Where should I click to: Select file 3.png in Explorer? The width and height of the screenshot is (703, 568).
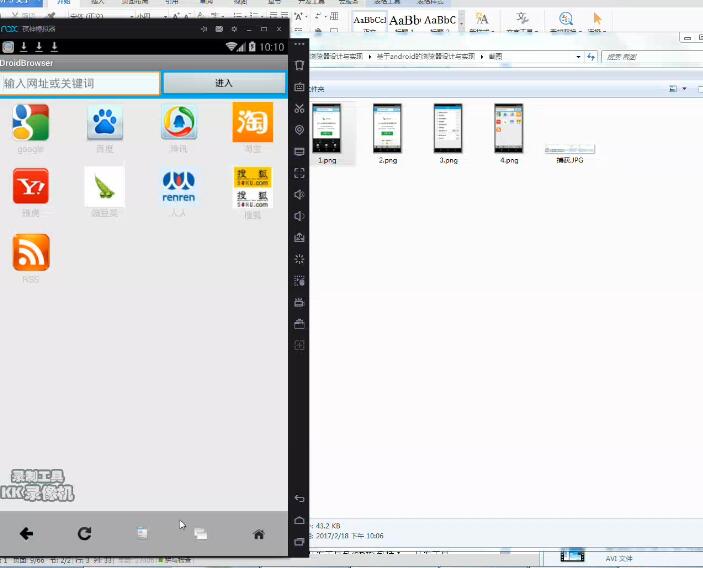[448, 134]
